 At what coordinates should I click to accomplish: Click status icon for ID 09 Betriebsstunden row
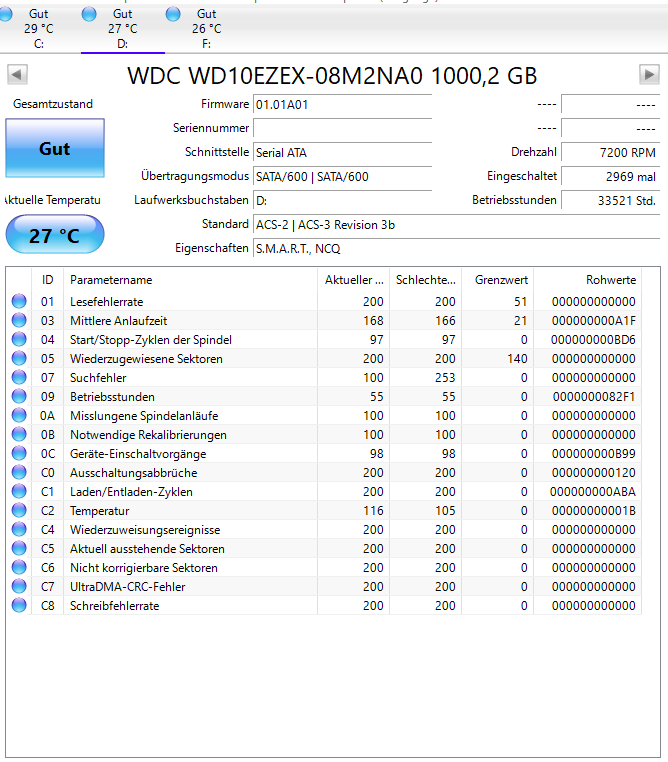pyautogui.click(x=19, y=397)
